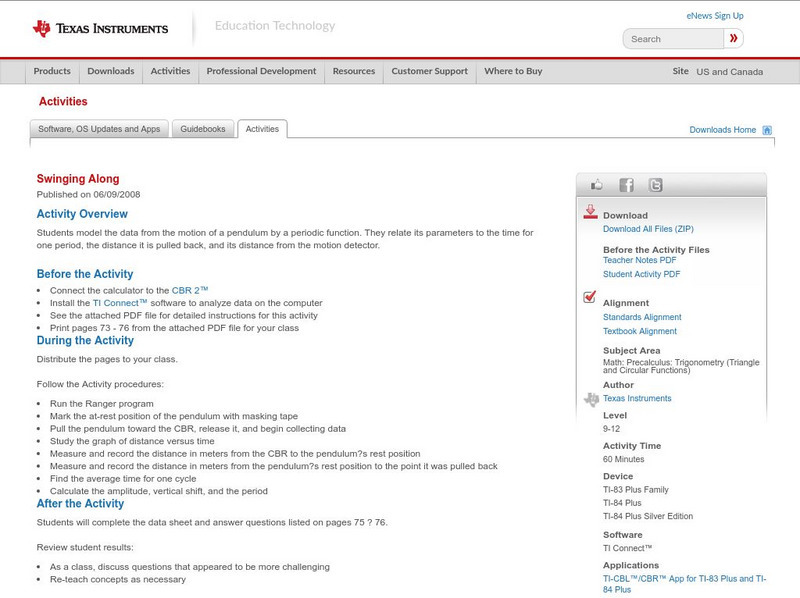Click the Texas Instruments logo
The height and width of the screenshot is (598, 800).
[100, 29]
